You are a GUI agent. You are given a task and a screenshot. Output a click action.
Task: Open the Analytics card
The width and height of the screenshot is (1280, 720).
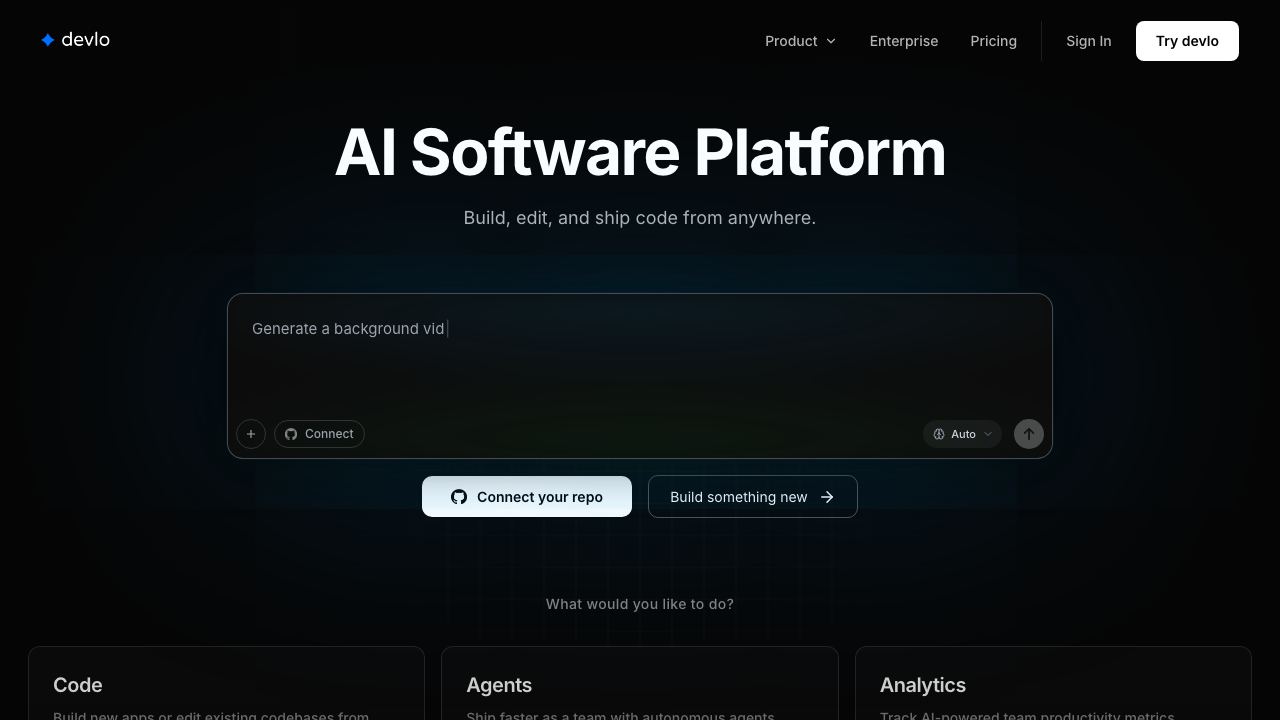(1053, 684)
